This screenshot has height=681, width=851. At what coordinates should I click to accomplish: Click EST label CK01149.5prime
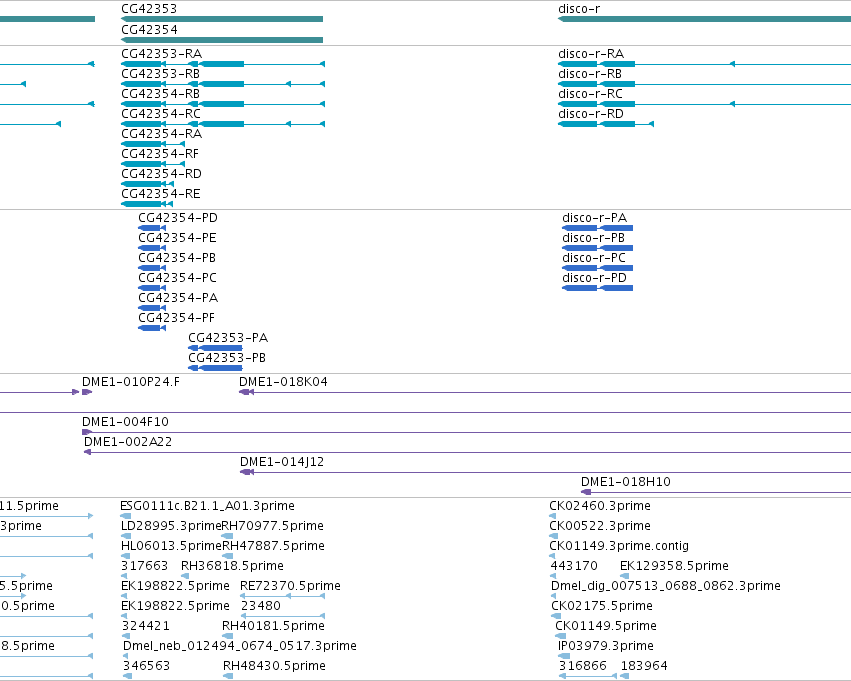pos(606,626)
